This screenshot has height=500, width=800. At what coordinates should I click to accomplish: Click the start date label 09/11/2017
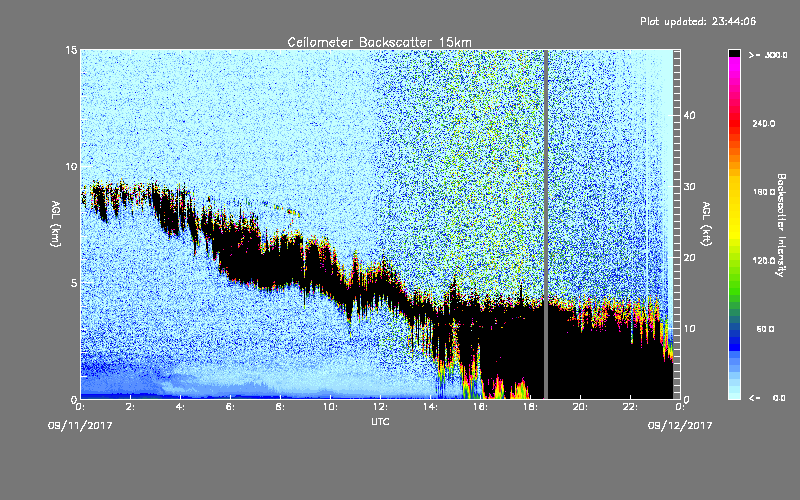pos(80,425)
